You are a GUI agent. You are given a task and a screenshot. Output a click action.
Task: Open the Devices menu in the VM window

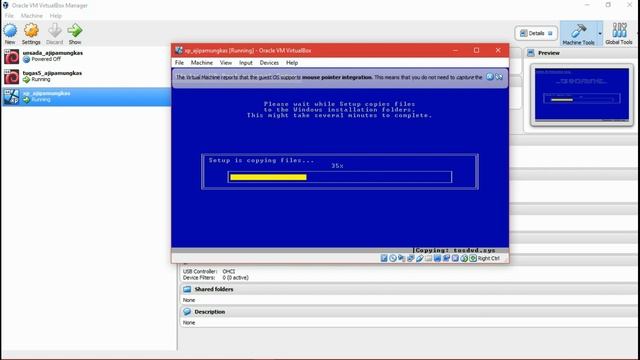[269, 63]
